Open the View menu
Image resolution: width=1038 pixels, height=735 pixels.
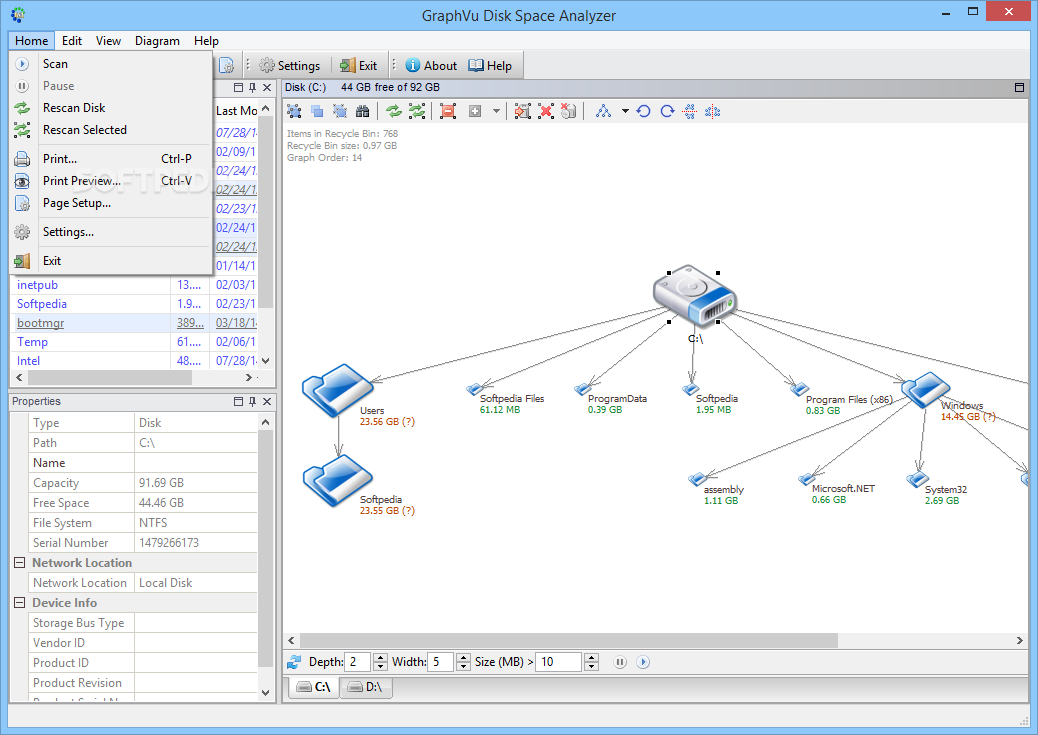point(108,41)
